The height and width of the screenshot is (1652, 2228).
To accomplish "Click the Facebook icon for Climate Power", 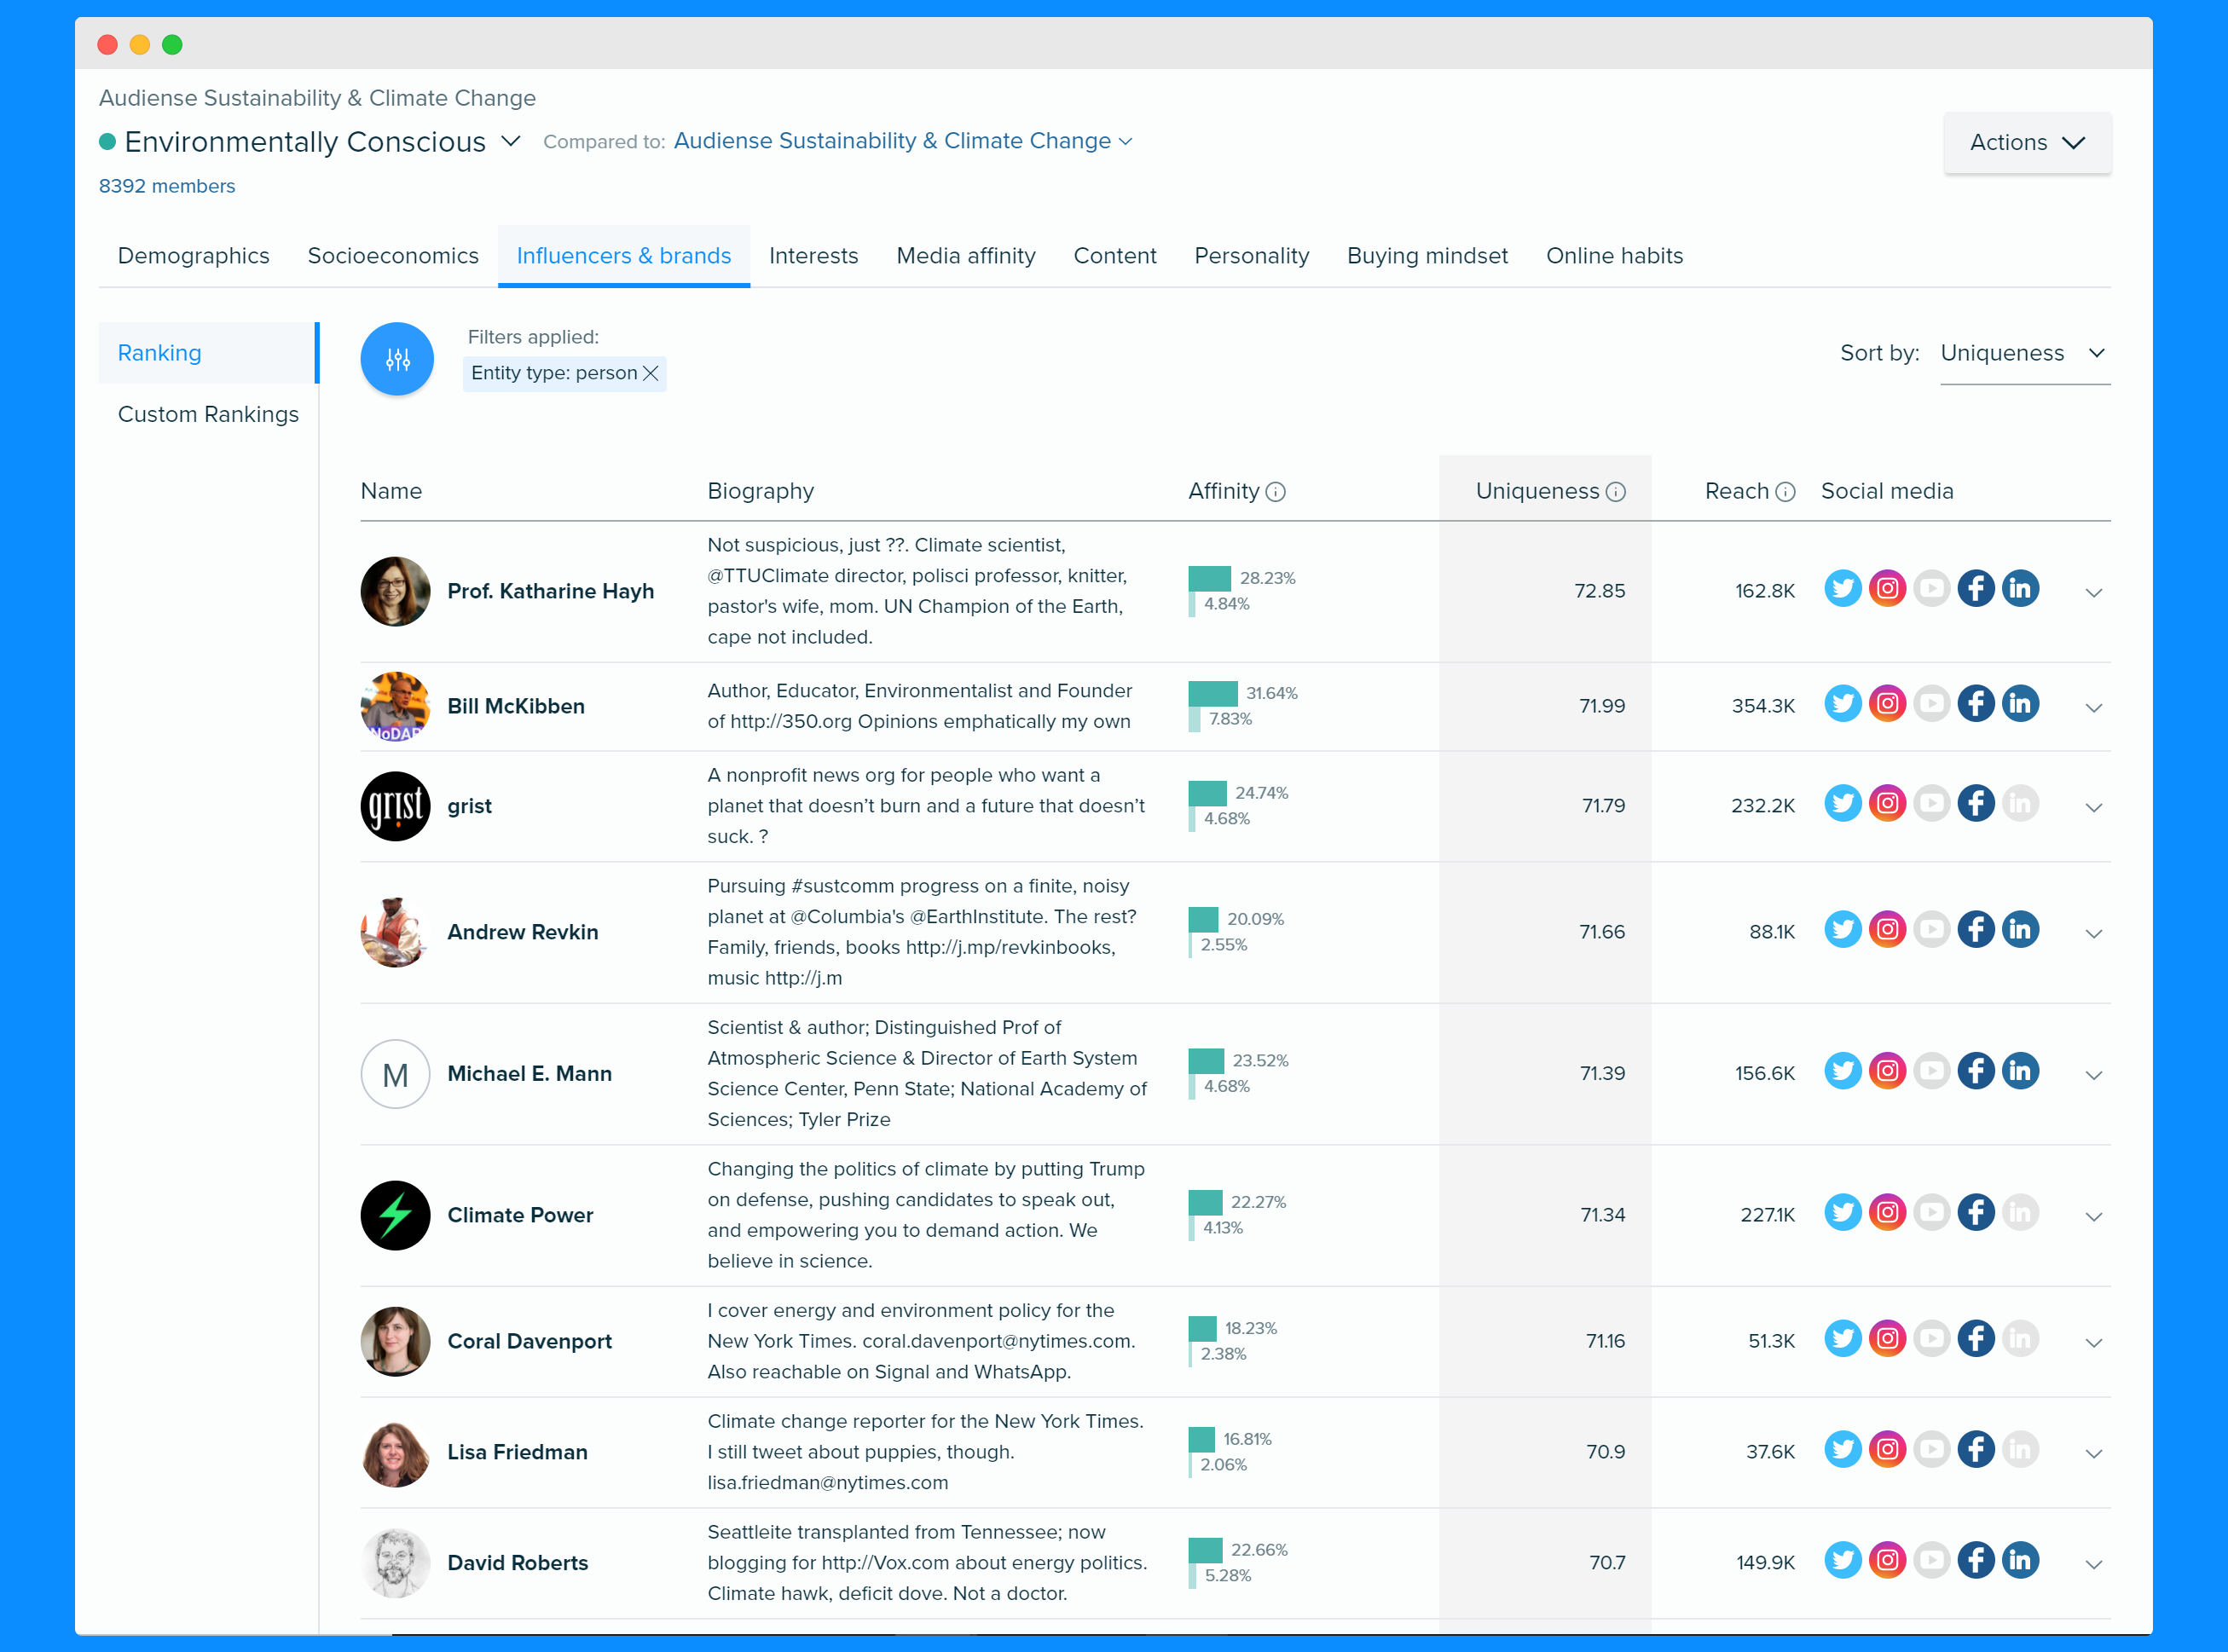I will (1975, 1215).
